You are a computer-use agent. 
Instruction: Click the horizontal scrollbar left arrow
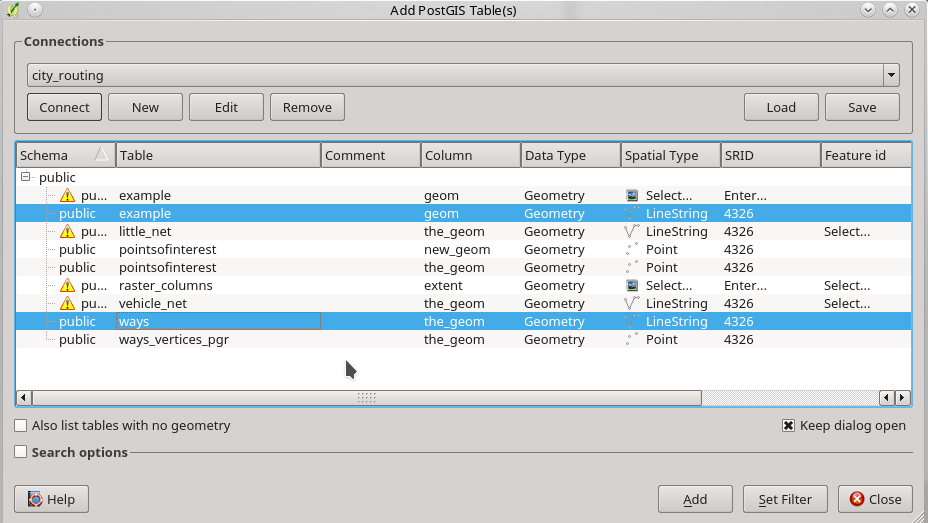pyautogui.click(x=23, y=398)
